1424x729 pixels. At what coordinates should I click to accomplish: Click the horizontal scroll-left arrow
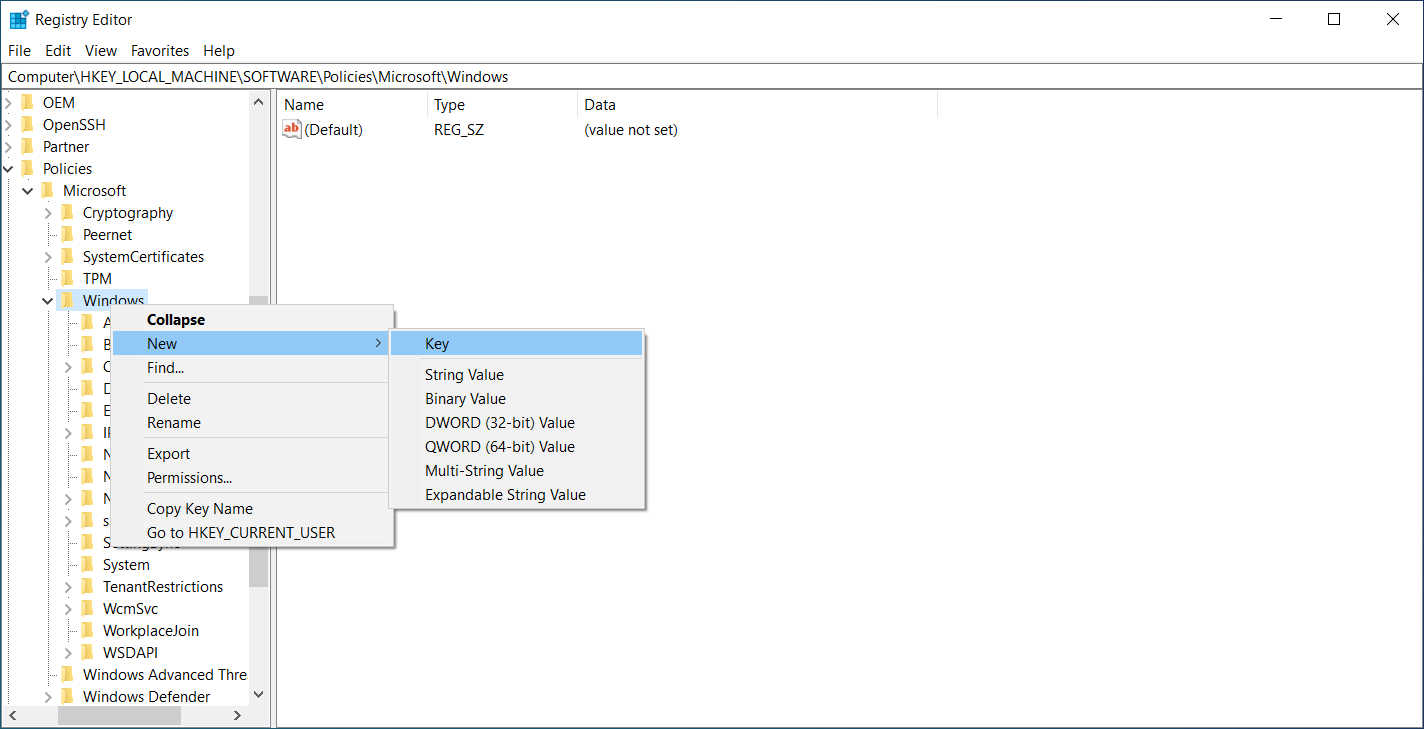coord(13,715)
